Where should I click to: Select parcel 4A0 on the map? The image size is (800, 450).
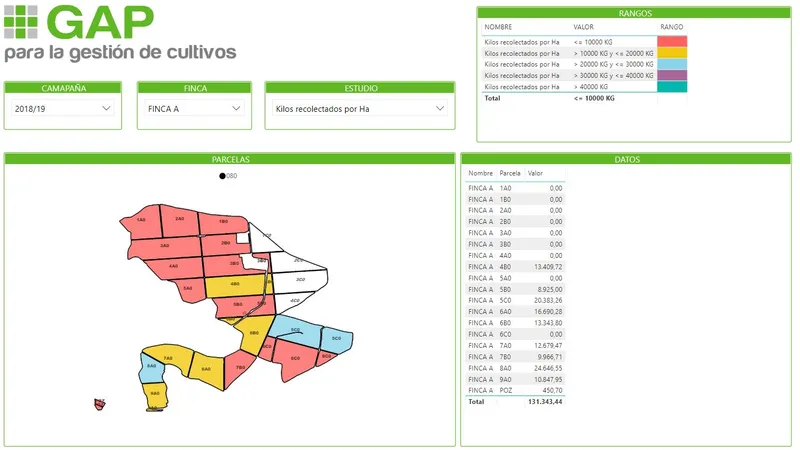[x=173, y=266]
